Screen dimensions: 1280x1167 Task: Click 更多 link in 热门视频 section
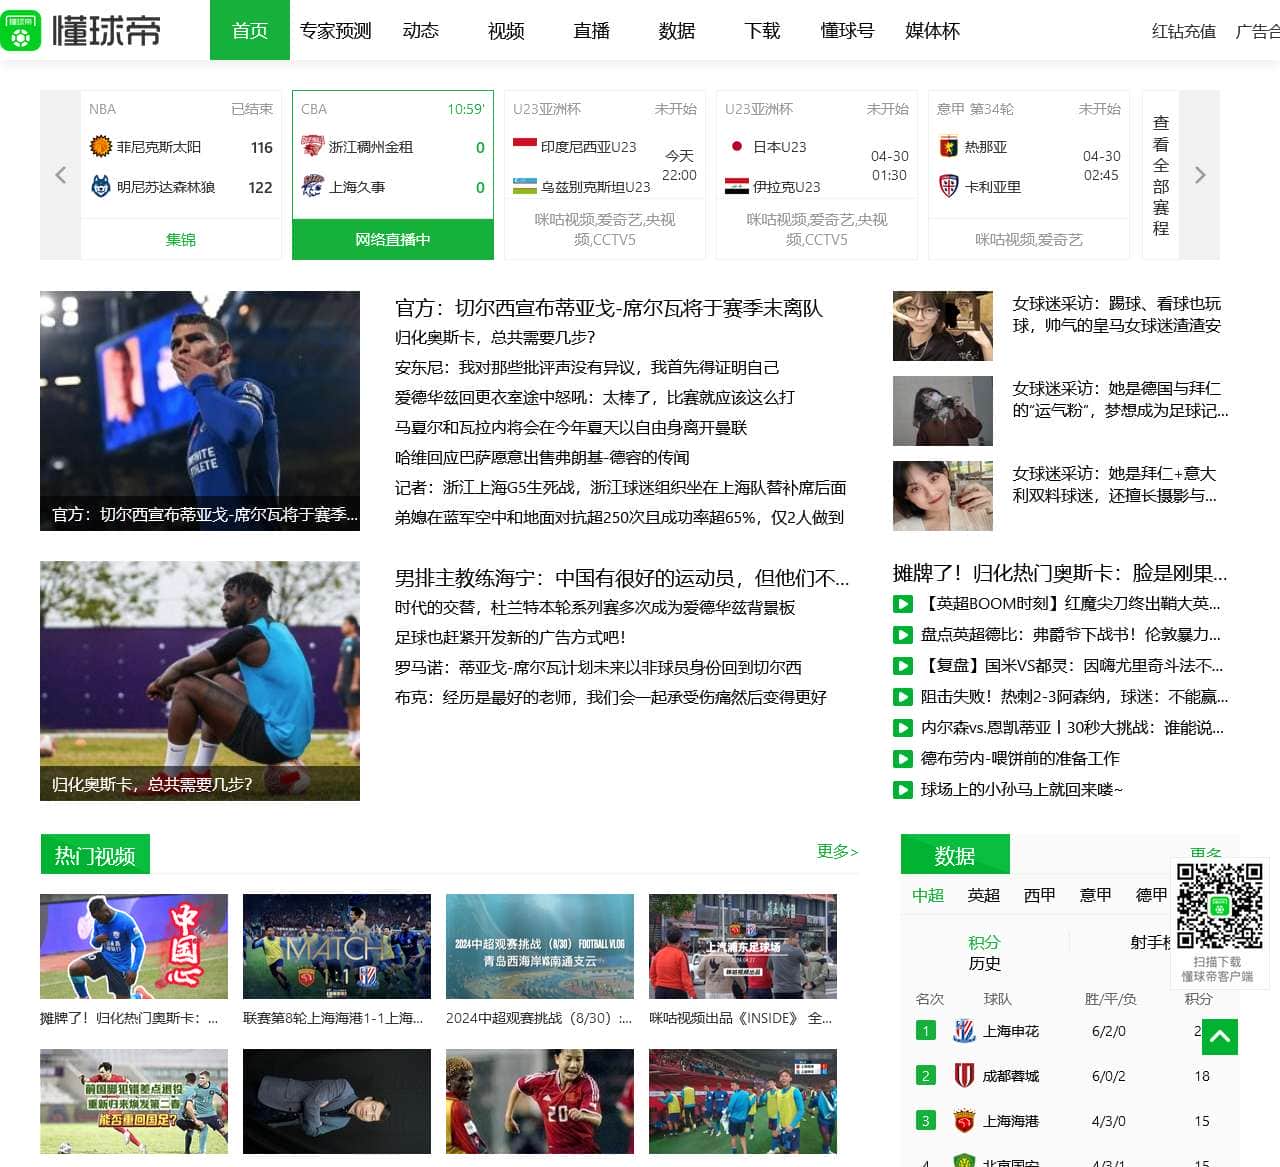tap(838, 851)
